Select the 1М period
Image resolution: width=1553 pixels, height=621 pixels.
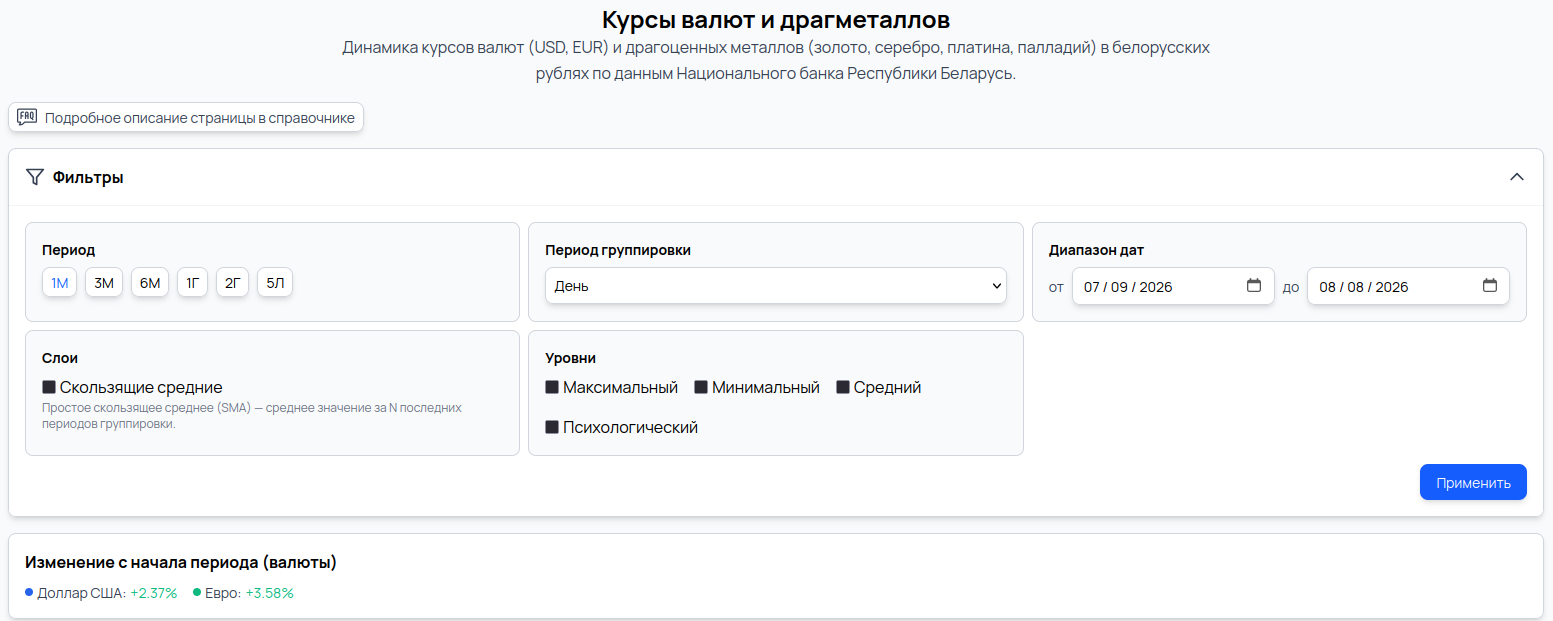(x=60, y=283)
